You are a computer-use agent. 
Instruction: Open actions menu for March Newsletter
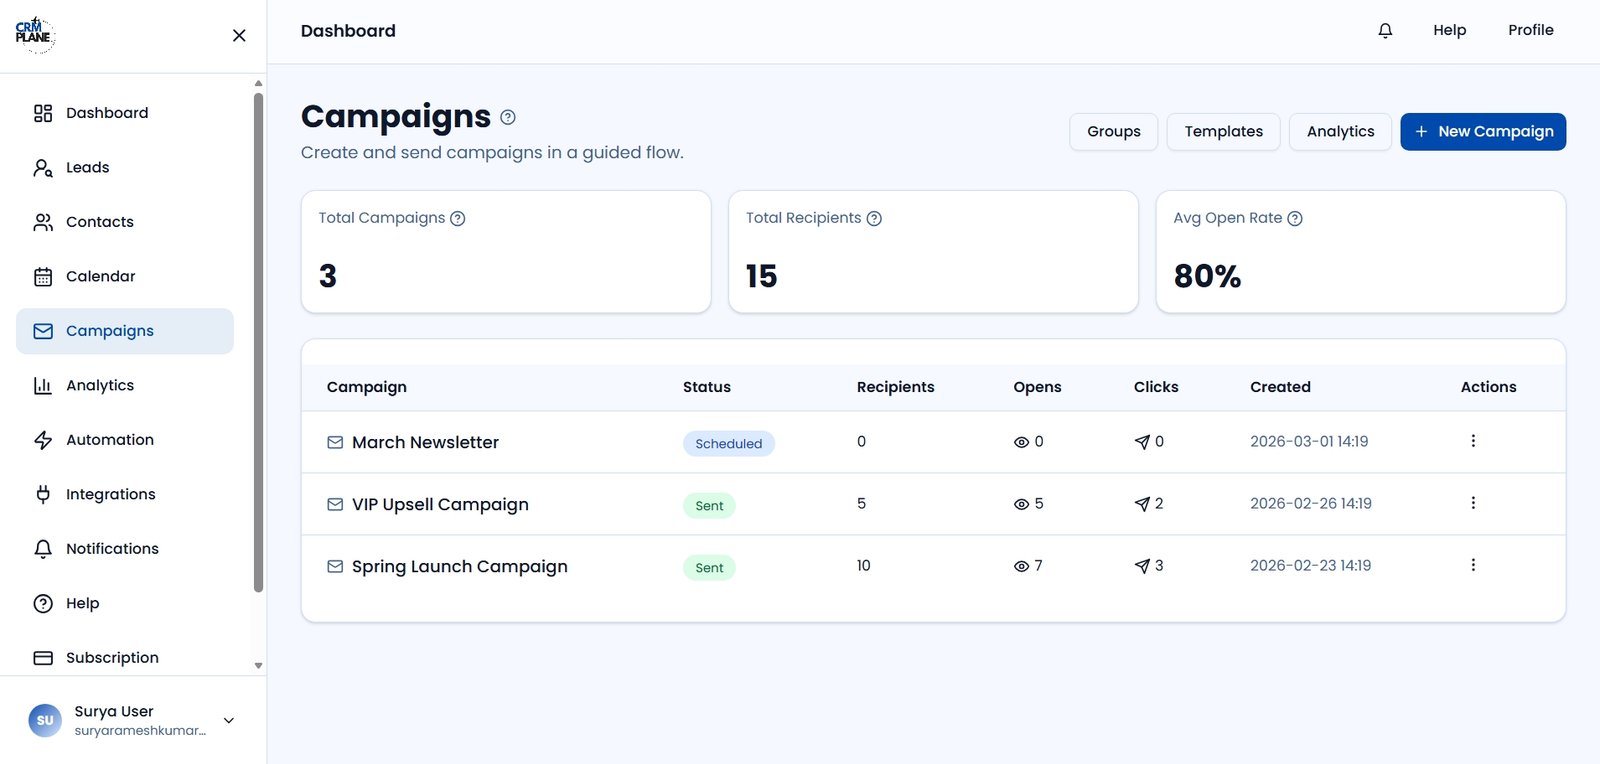(x=1473, y=441)
